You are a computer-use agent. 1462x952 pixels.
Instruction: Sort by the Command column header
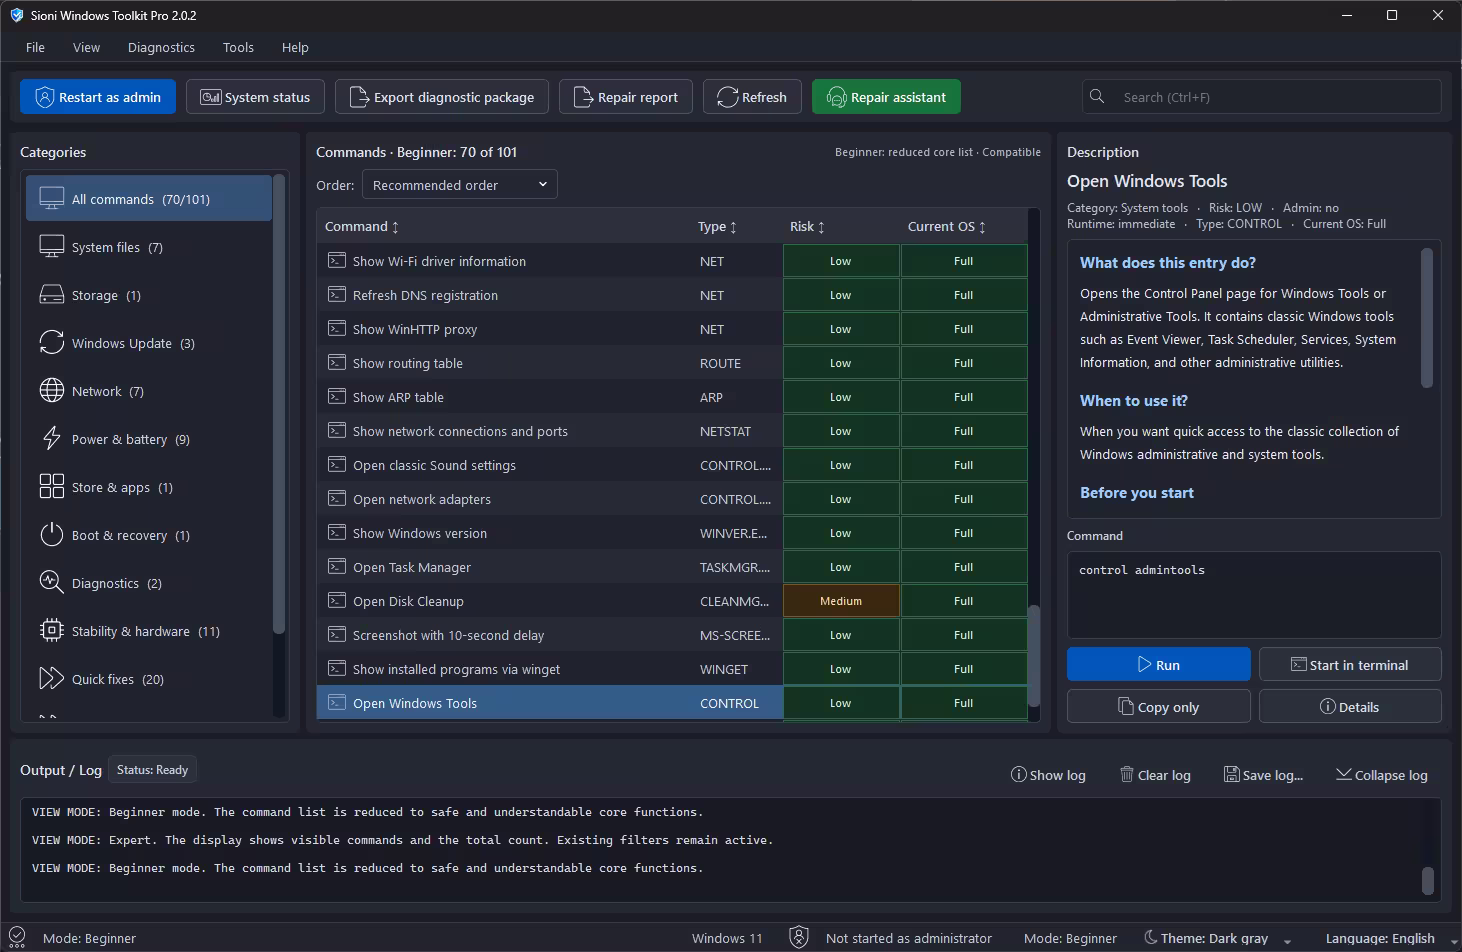click(x=362, y=227)
